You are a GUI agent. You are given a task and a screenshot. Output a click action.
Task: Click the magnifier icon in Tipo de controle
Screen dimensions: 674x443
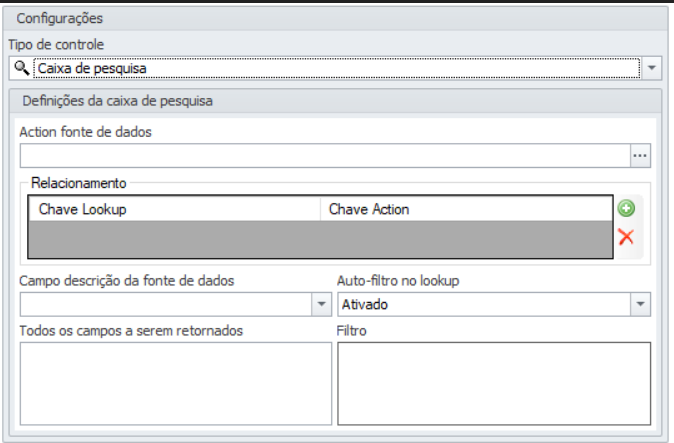[x=22, y=68]
